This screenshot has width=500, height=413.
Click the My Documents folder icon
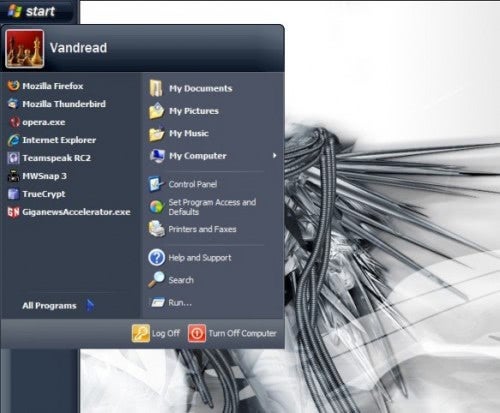[156, 88]
